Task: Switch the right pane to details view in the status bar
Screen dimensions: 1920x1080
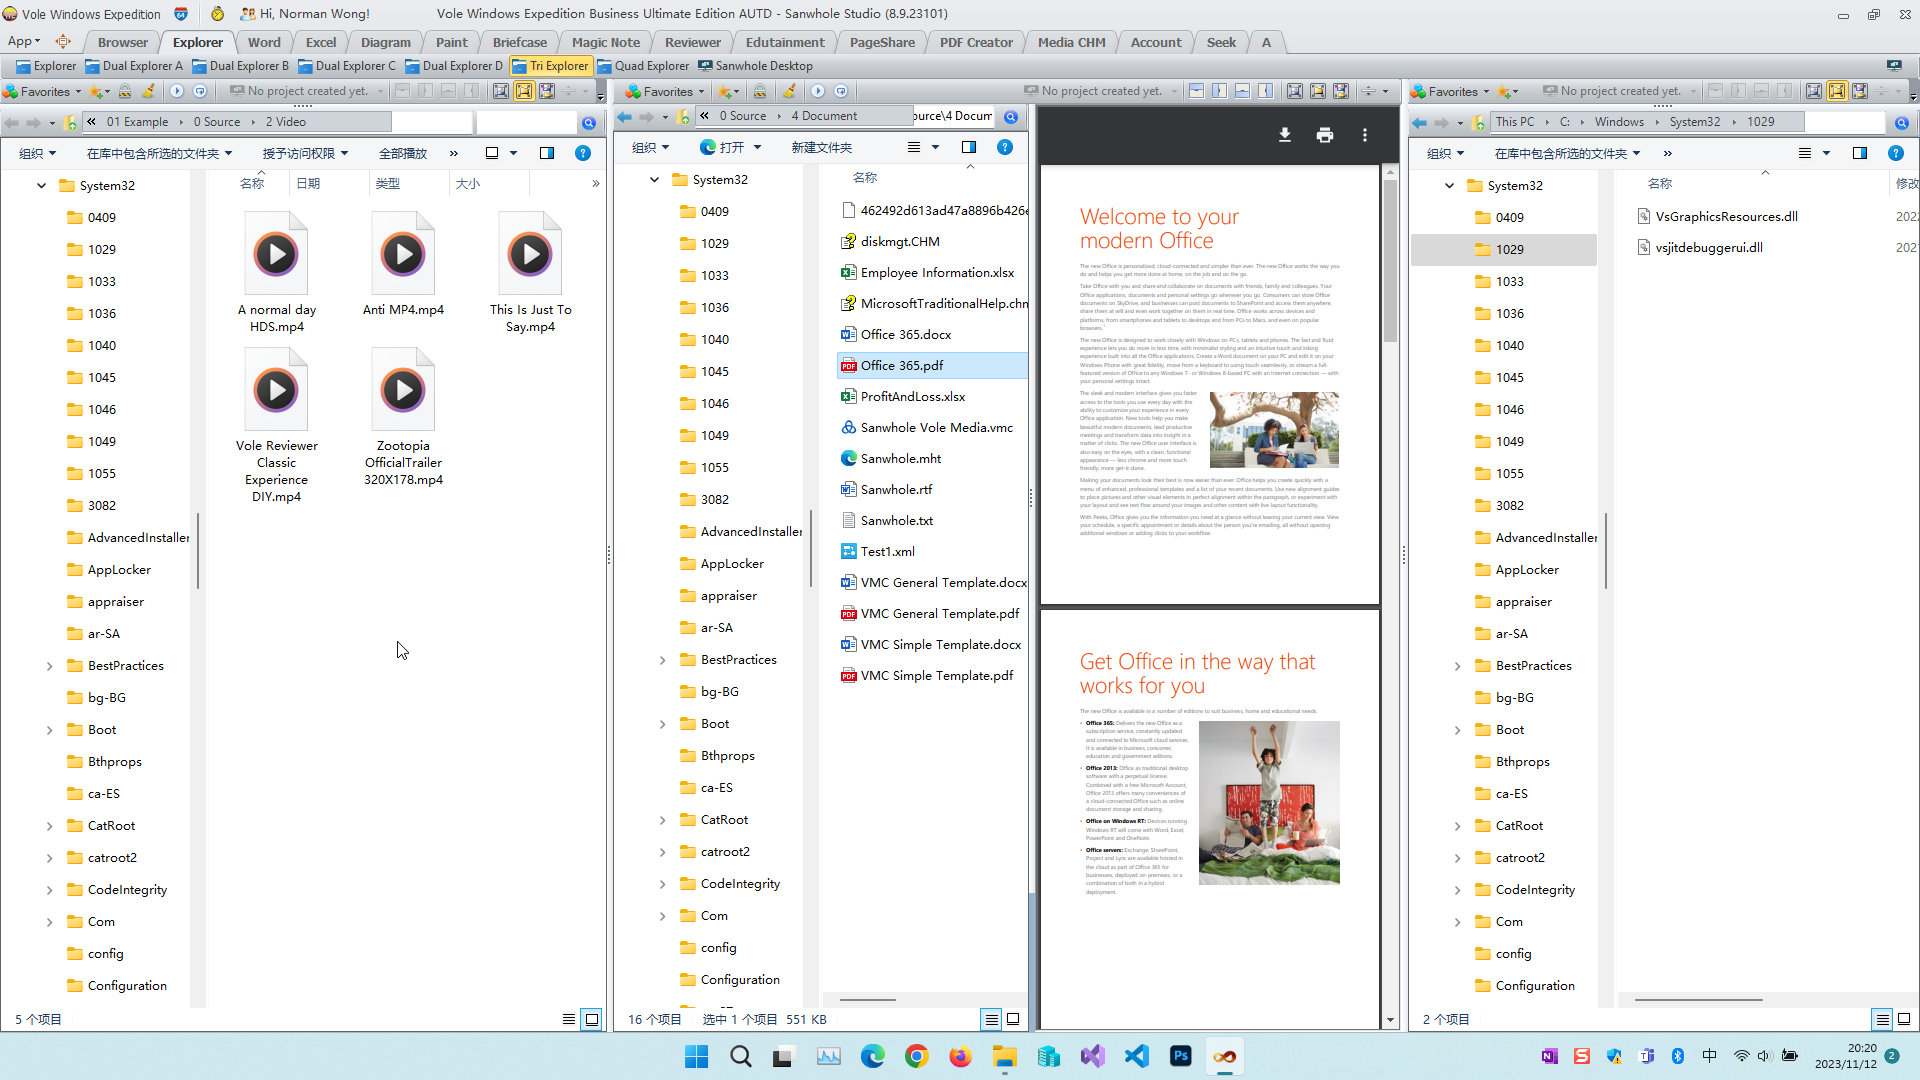Action: 1882,1019
